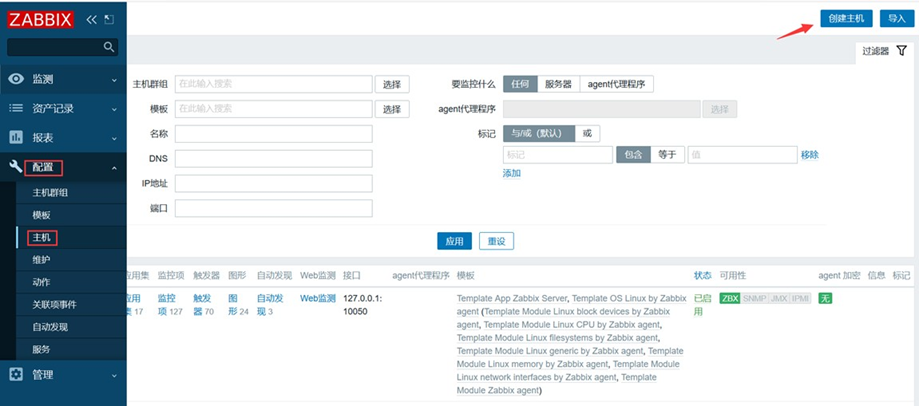Image resolution: width=919 pixels, height=406 pixels.
Task: Select 包含 tag operator
Action: (x=633, y=155)
